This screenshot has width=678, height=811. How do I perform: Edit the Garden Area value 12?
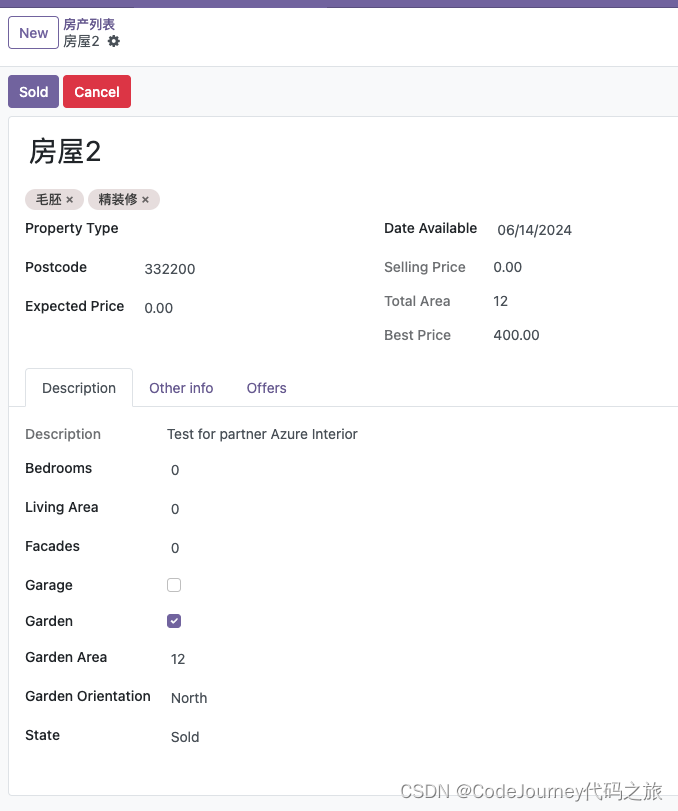click(x=178, y=658)
